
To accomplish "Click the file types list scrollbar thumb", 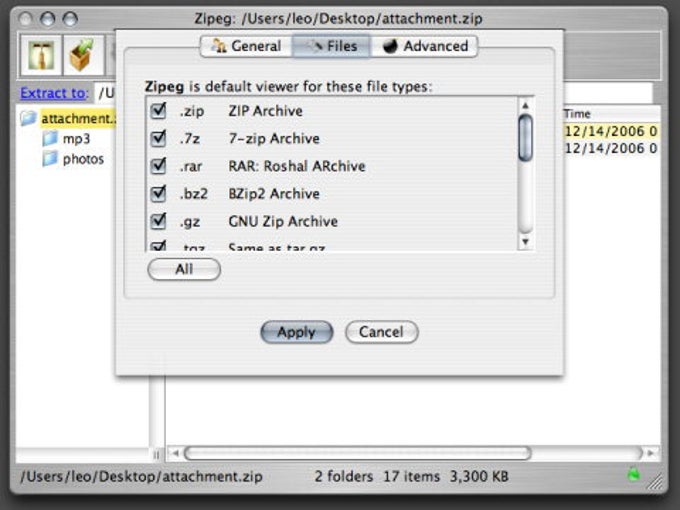I will click(525, 138).
